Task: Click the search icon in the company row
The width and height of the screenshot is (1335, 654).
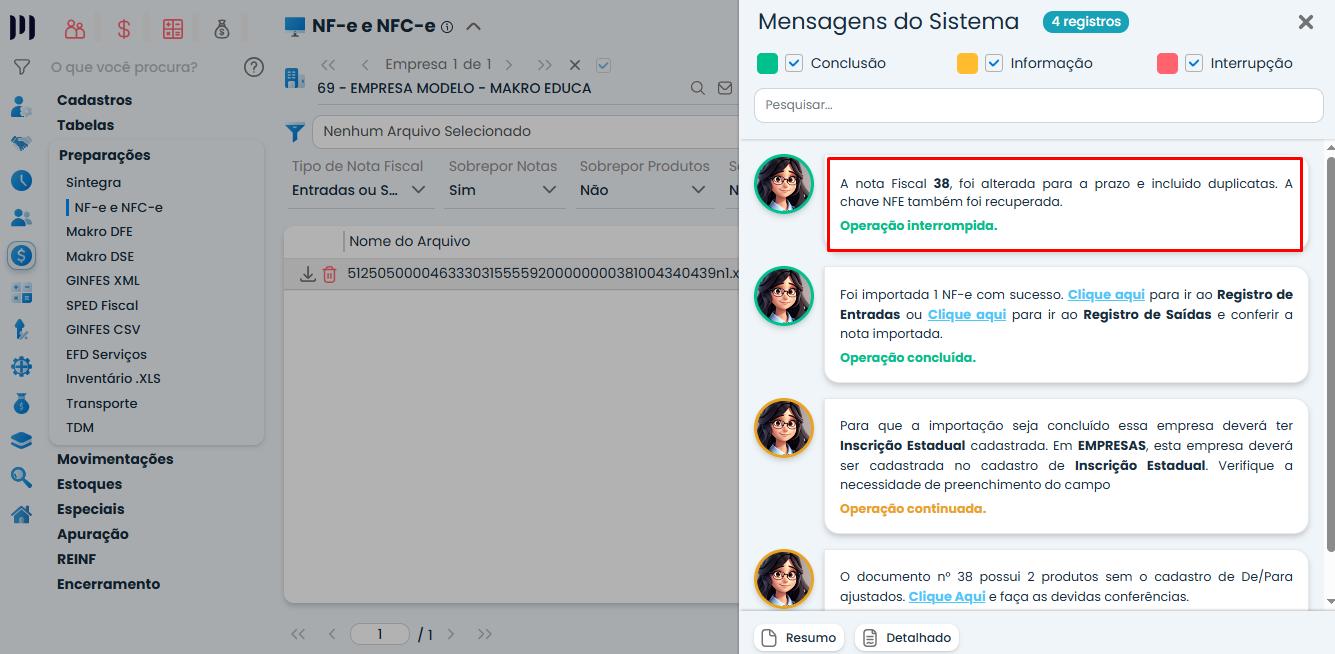Action: [698, 88]
